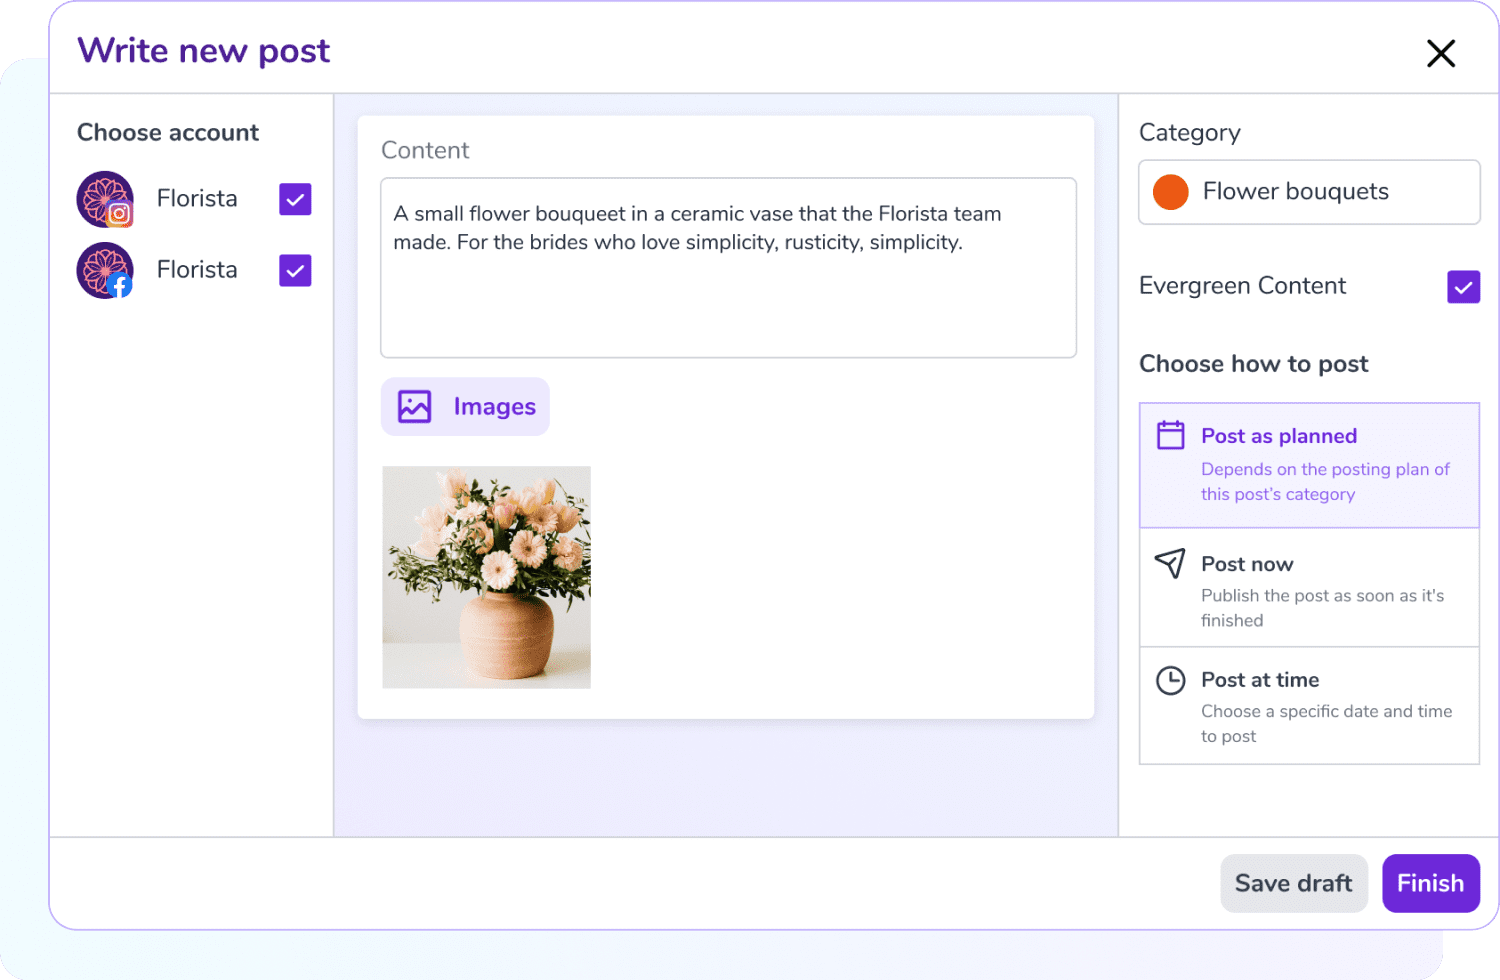Viewport: 1500px width, 980px height.
Task: Click the picture icon in Images button
Action: click(x=414, y=406)
